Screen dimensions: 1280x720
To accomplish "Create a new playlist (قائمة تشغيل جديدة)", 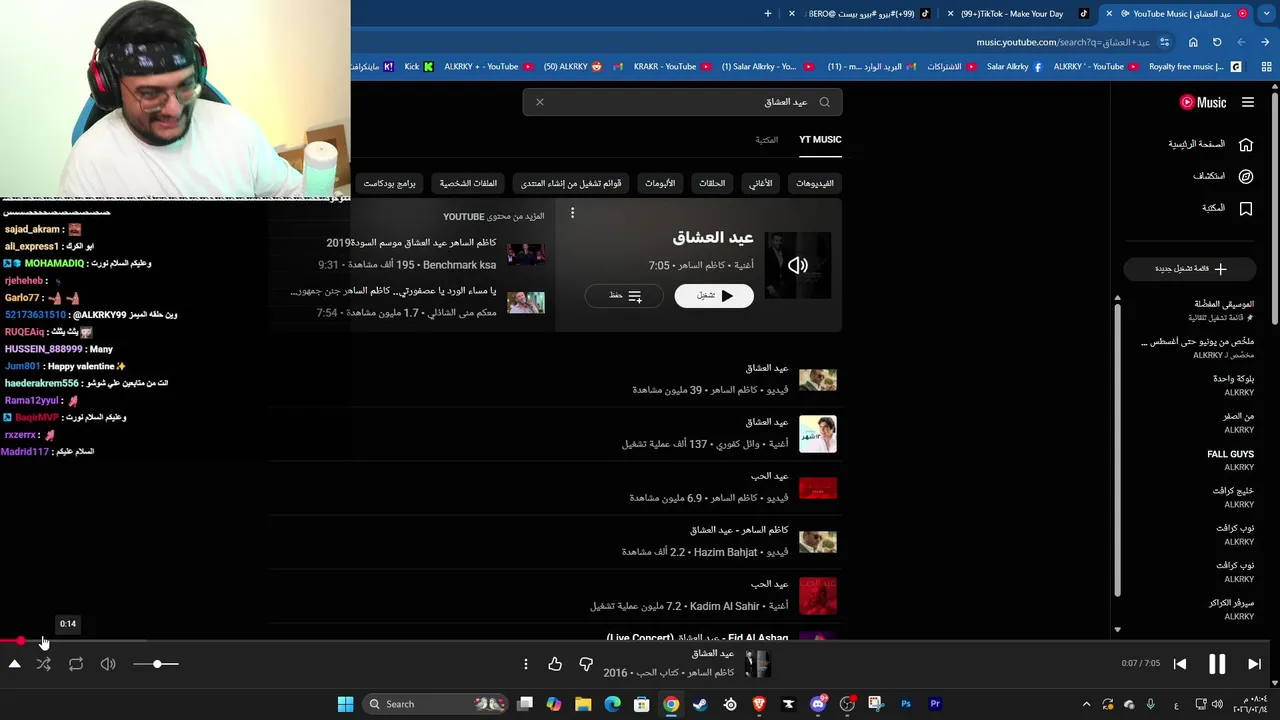I will (x=1190, y=269).
